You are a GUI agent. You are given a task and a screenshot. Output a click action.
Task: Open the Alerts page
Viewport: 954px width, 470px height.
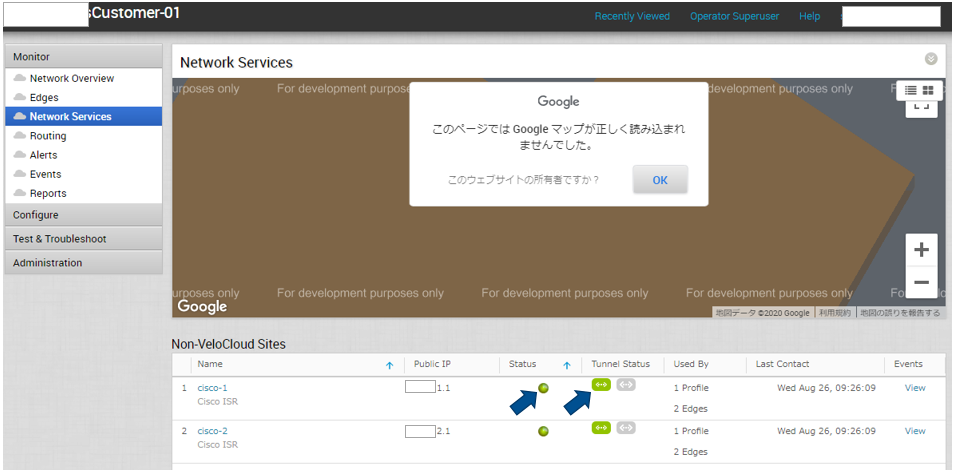(x=43, y=155)
